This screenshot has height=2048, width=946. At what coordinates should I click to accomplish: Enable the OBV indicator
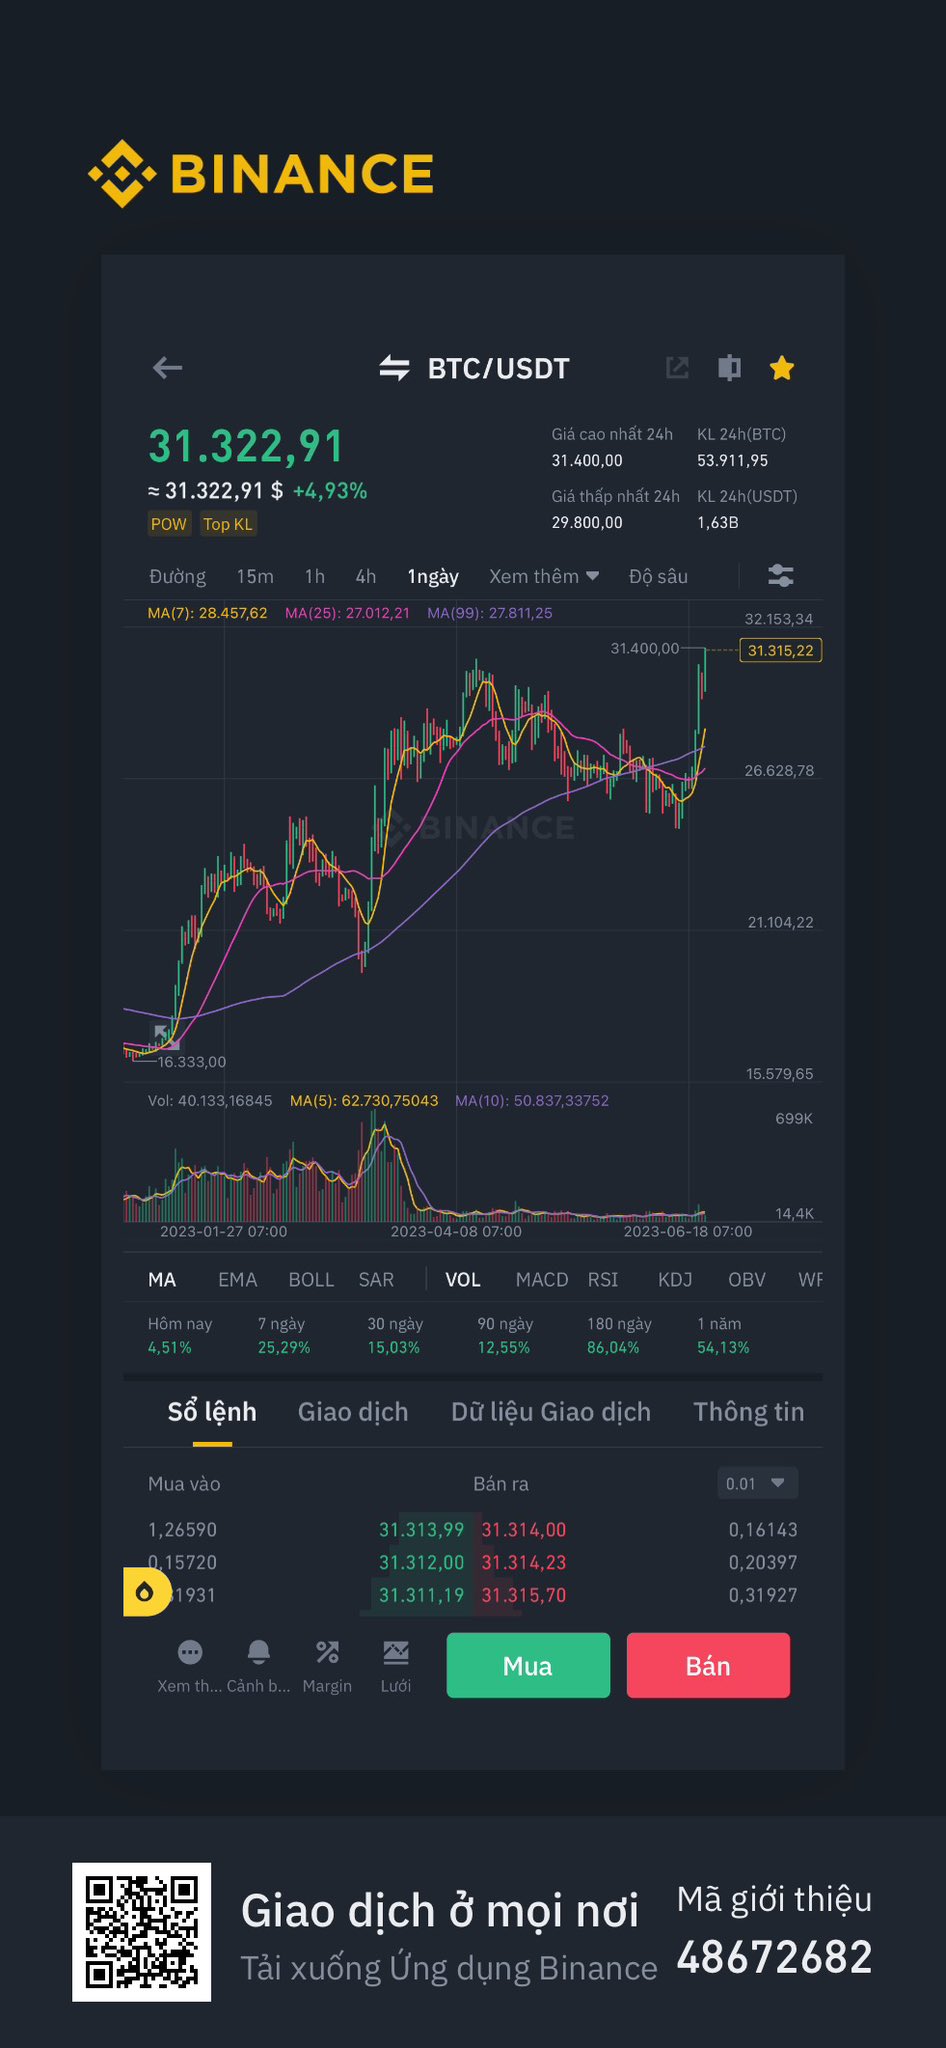coord(747,1280)
